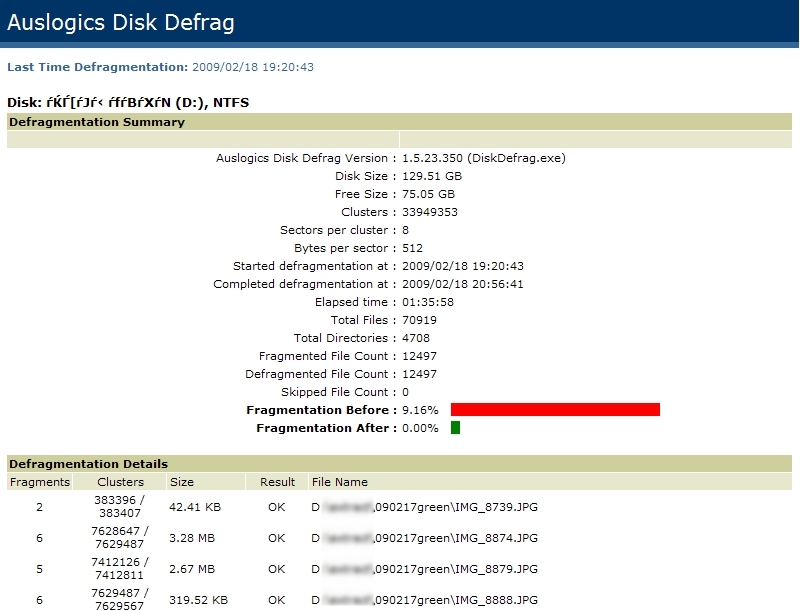800x611 pixels.
Task: Select the Skipped File Count value '0'
Action: (x=405, y=392)
